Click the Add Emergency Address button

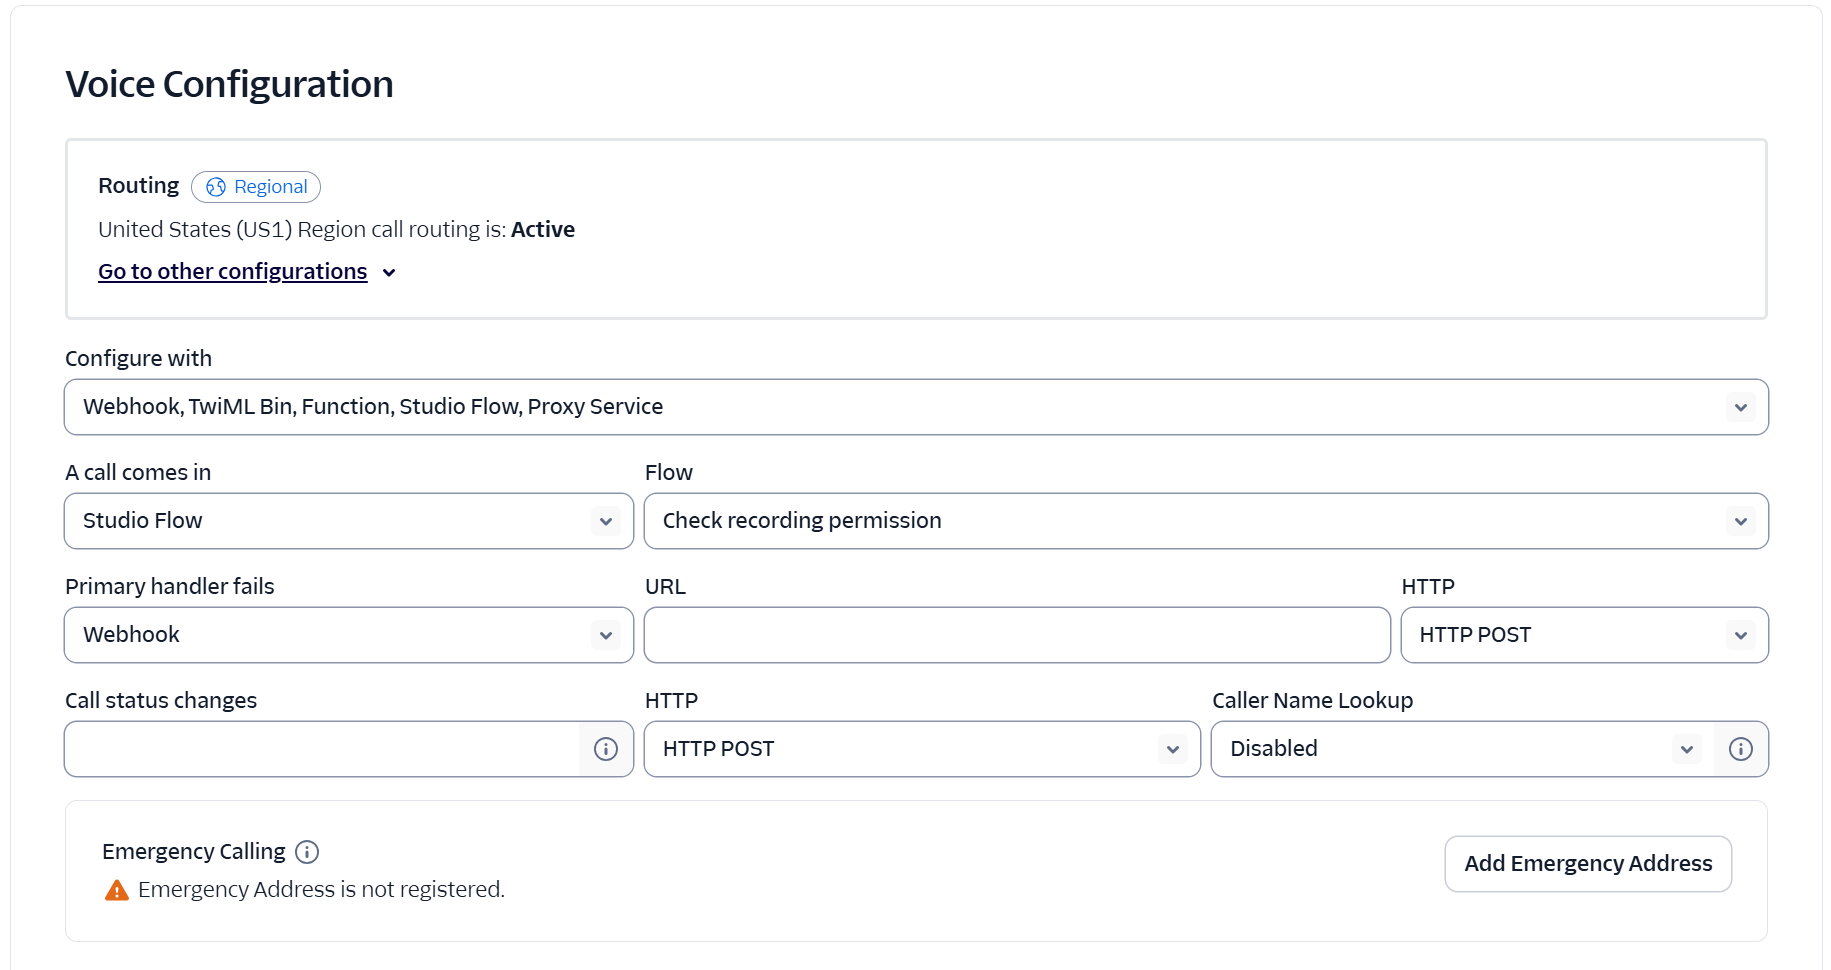click(x=1587, y=864)
